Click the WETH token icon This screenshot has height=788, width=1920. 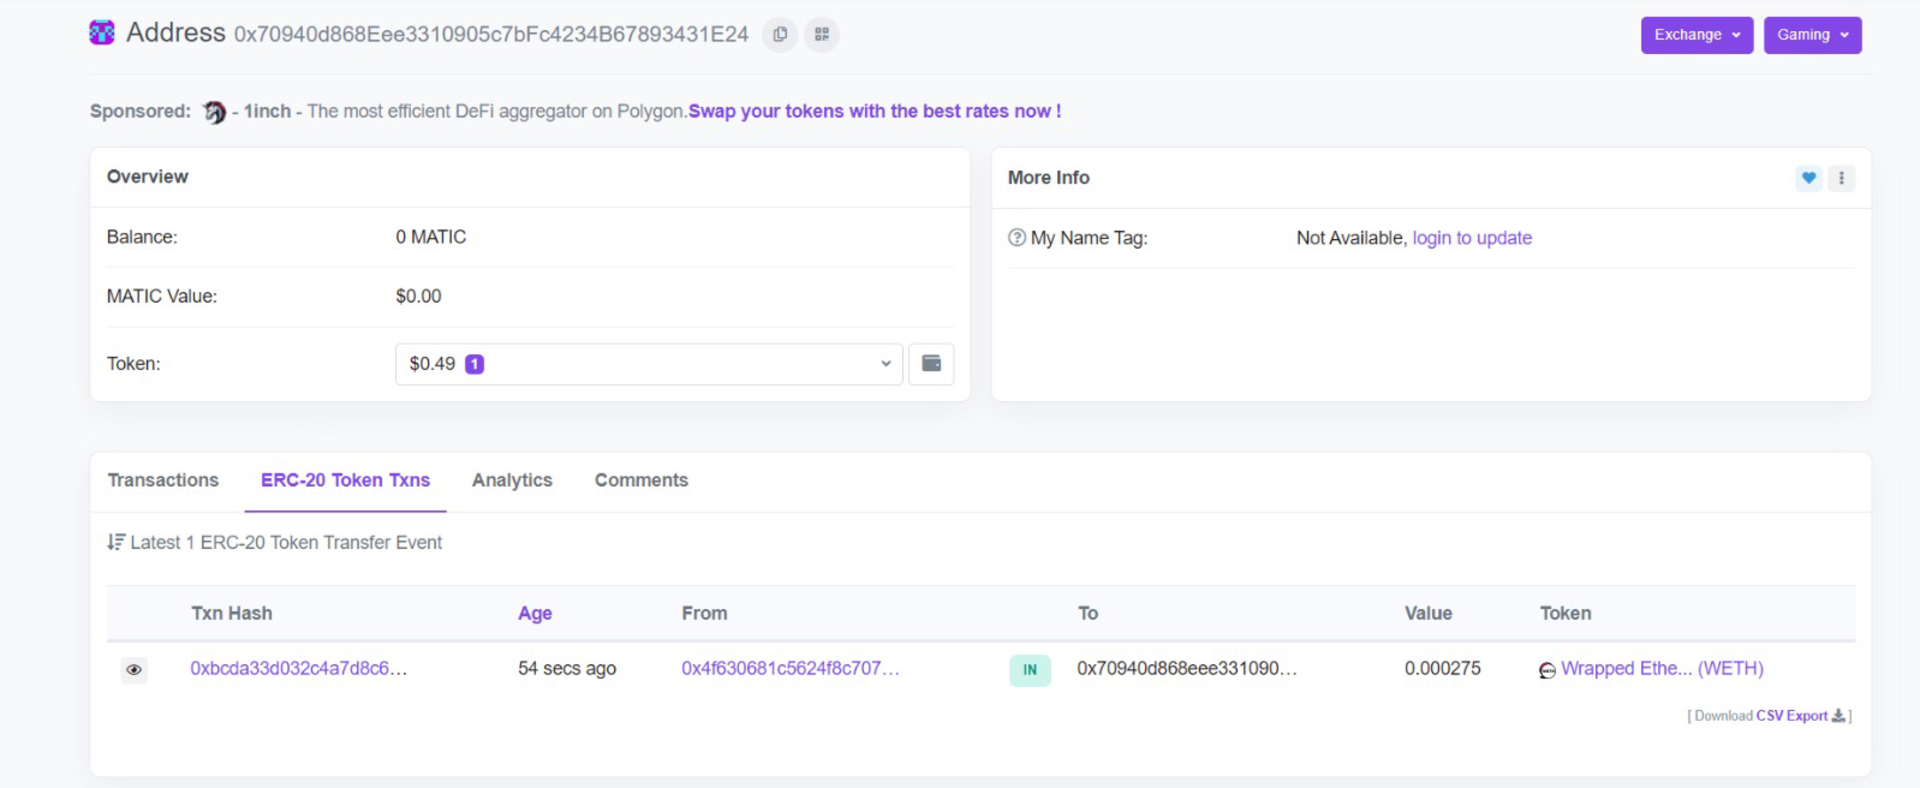(1547, 670)
